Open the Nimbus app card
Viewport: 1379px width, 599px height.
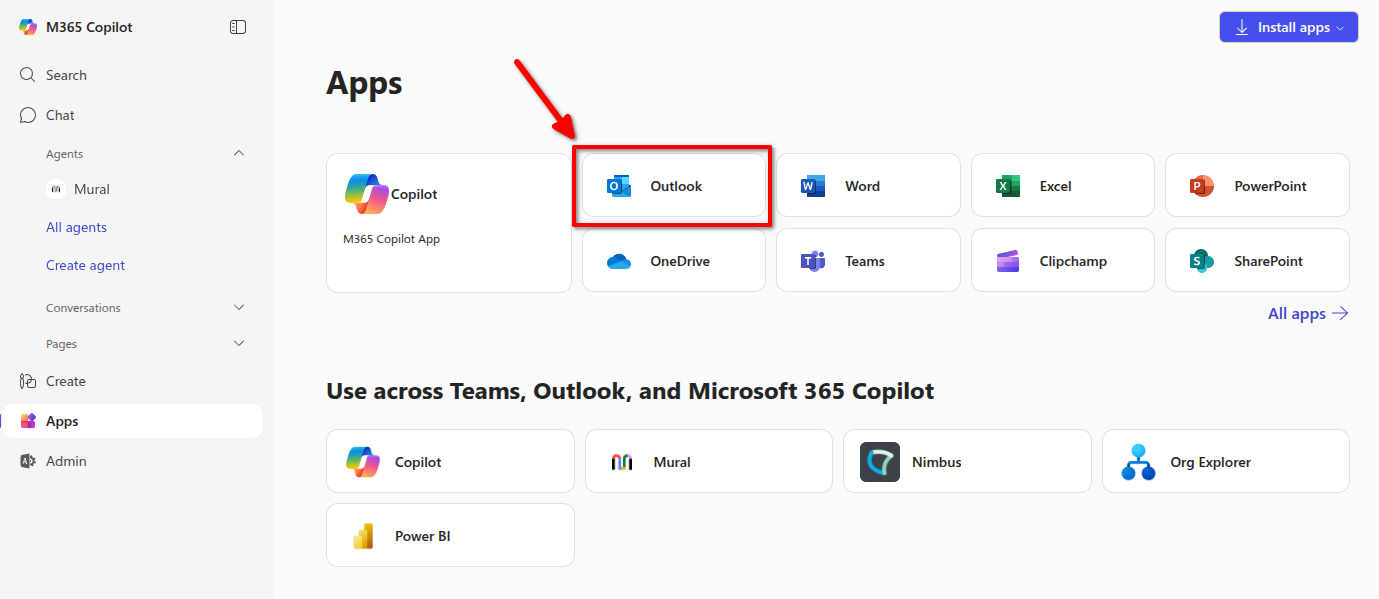[967, 461]
